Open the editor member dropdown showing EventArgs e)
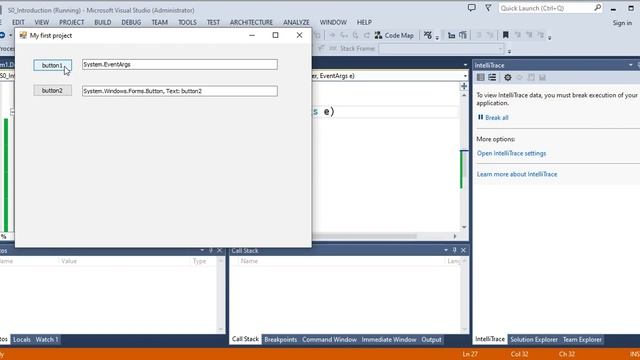Screen dimensions: 640x360 (465, 76)
